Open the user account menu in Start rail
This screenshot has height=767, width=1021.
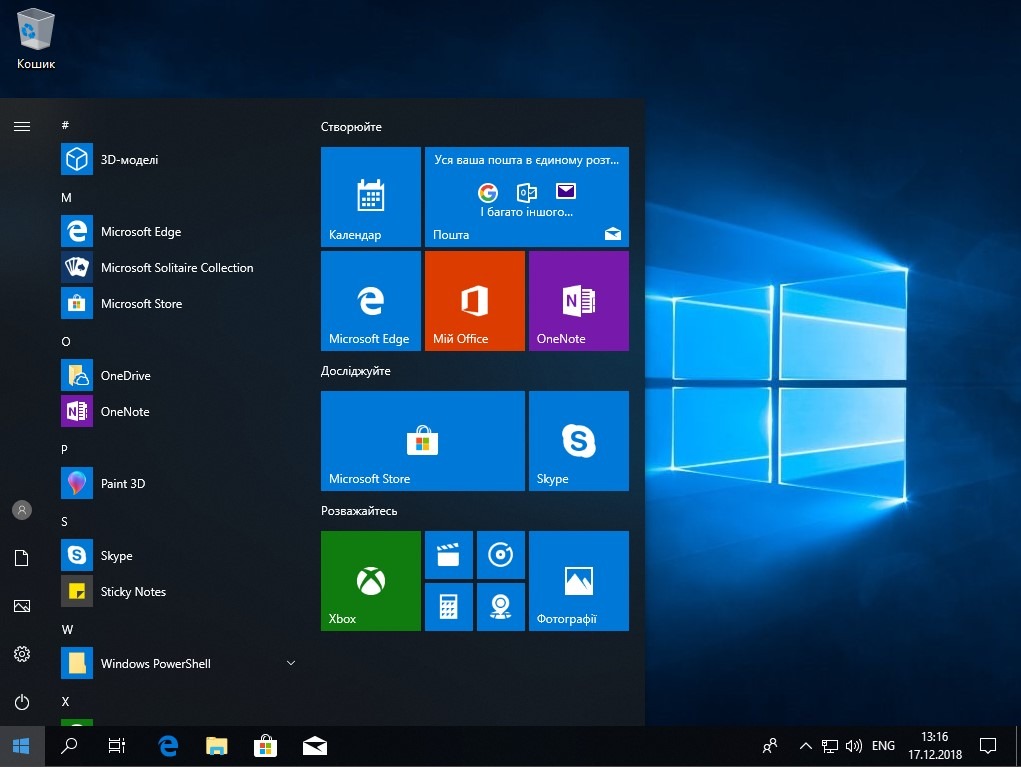(22, 510)
